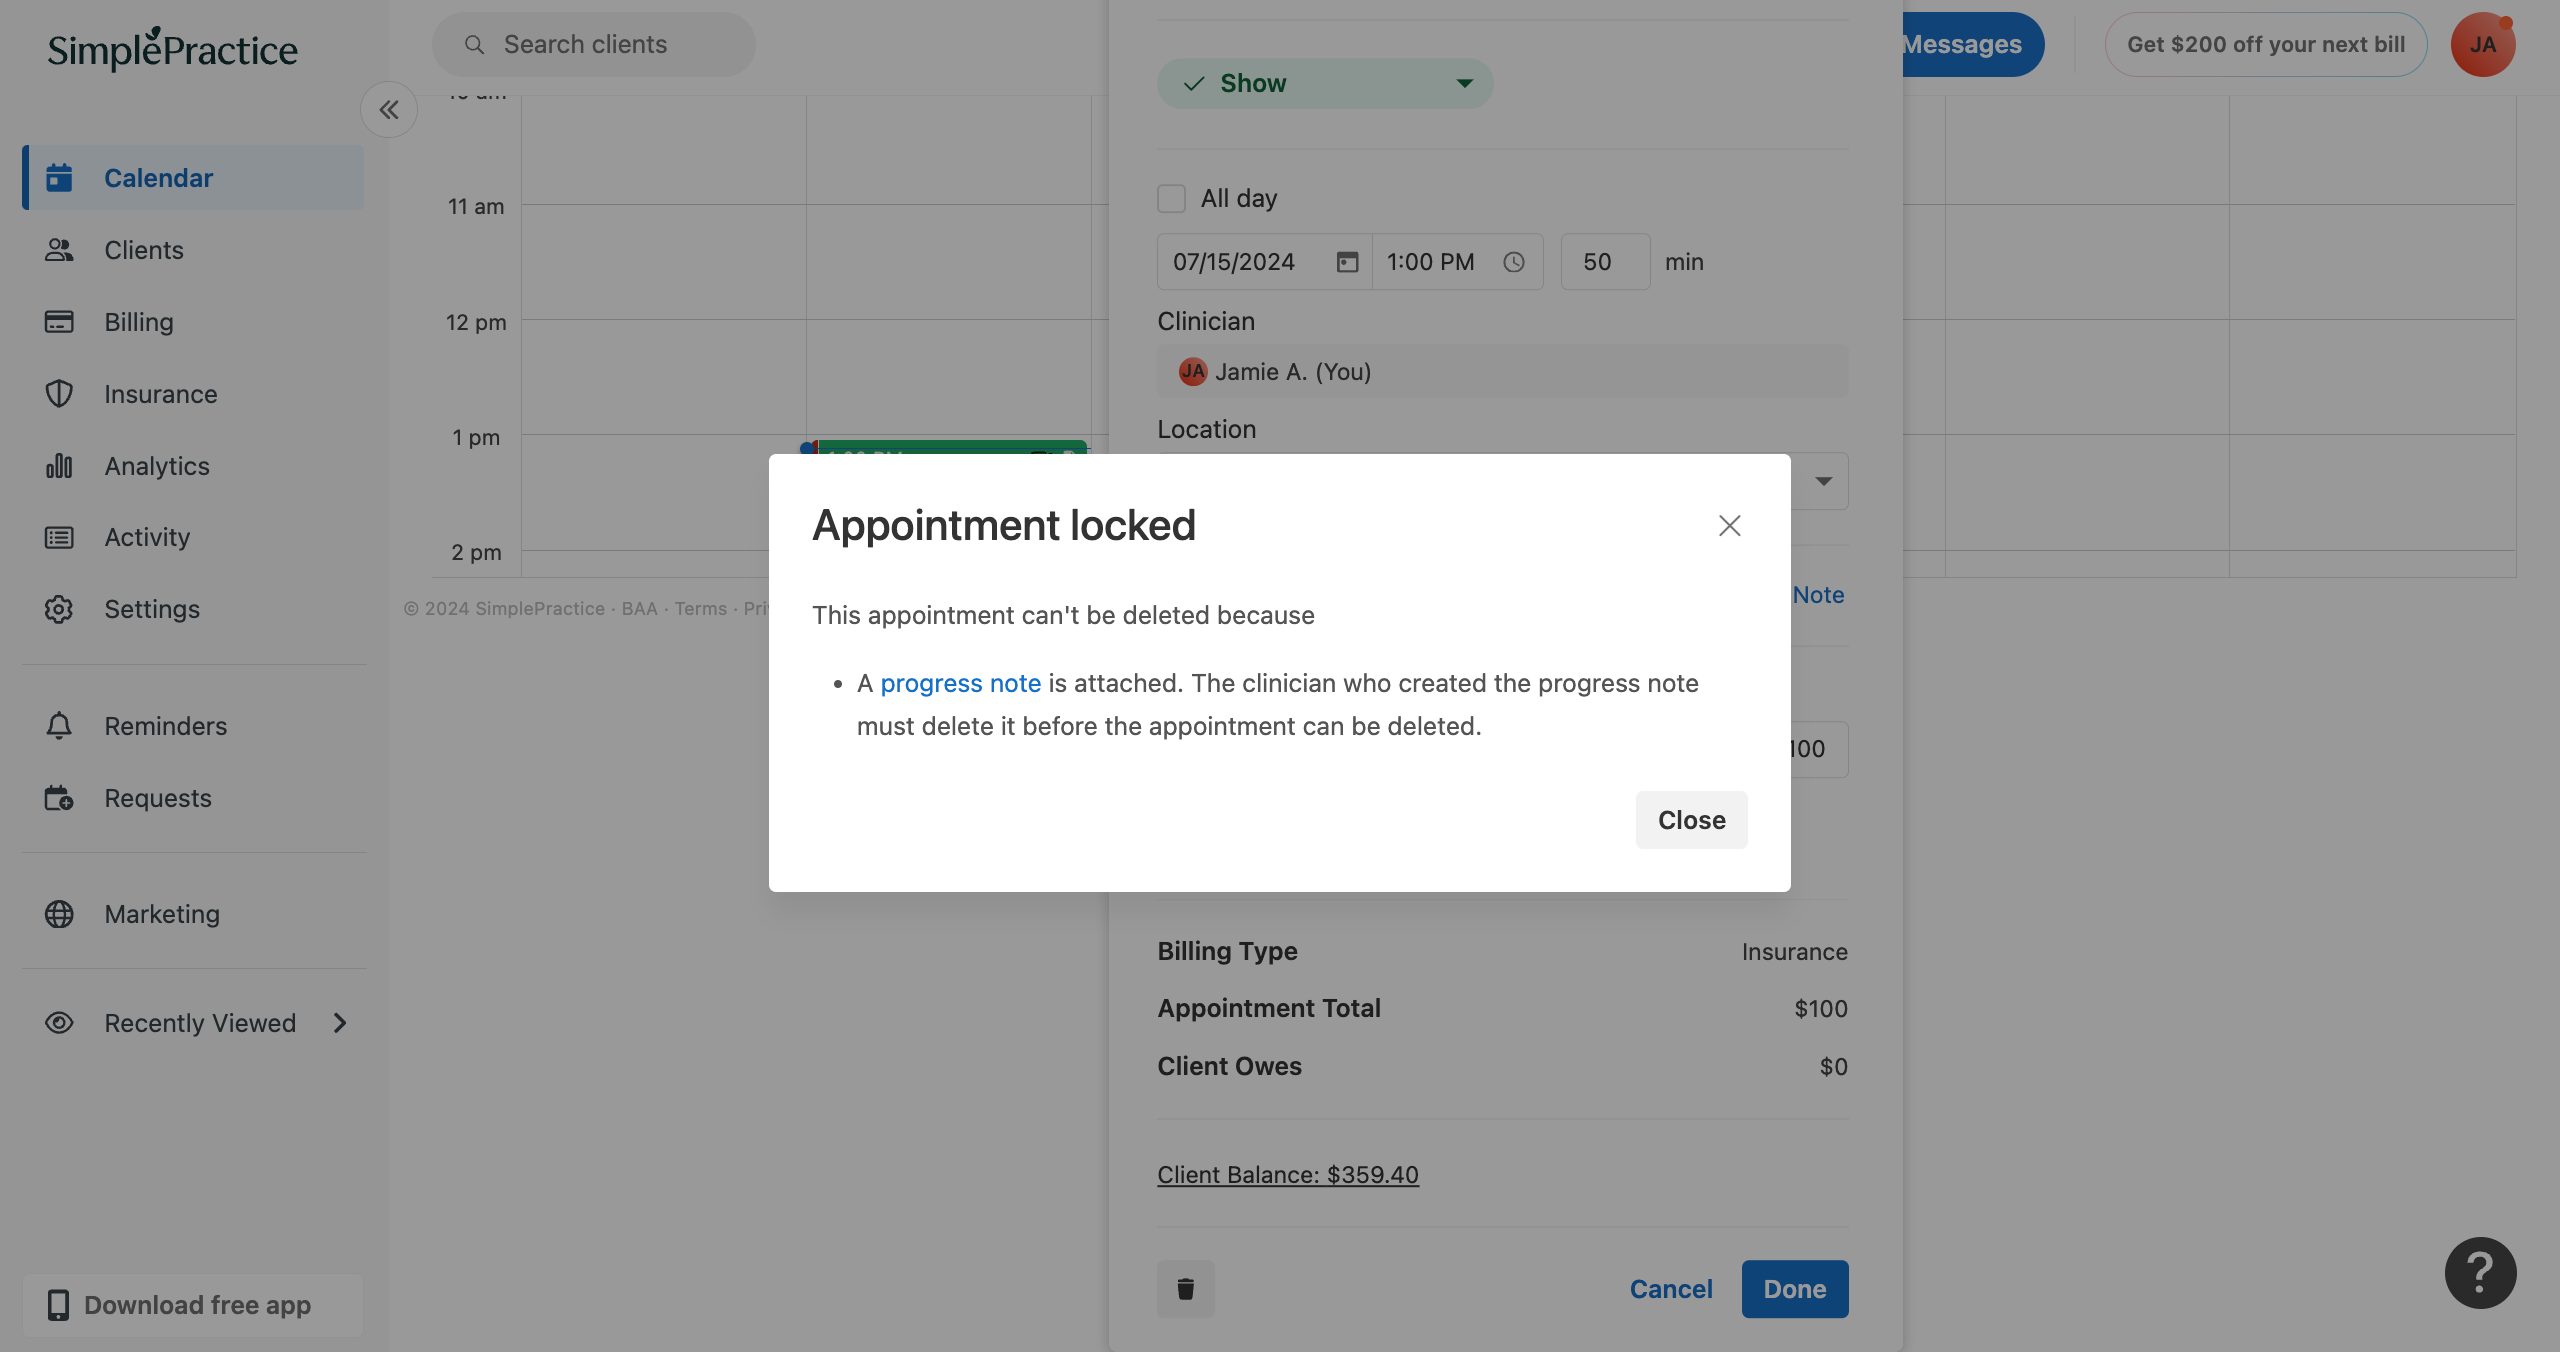Screen dimensions: 2560x1352
Task: Click the 50 minutes duration field
Action: tap(1605, 262)
